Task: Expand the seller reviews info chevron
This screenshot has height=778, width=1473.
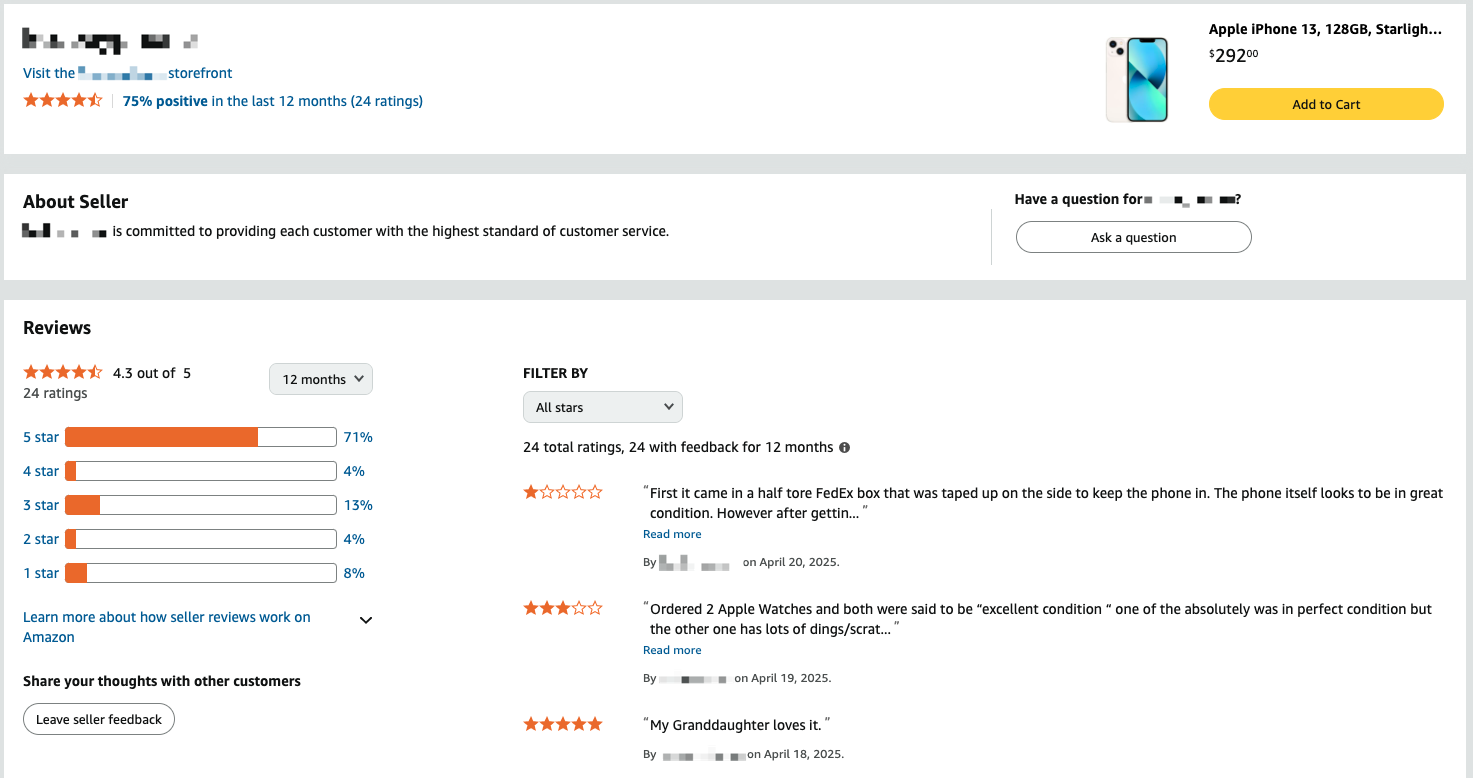Action: (366, 620)
